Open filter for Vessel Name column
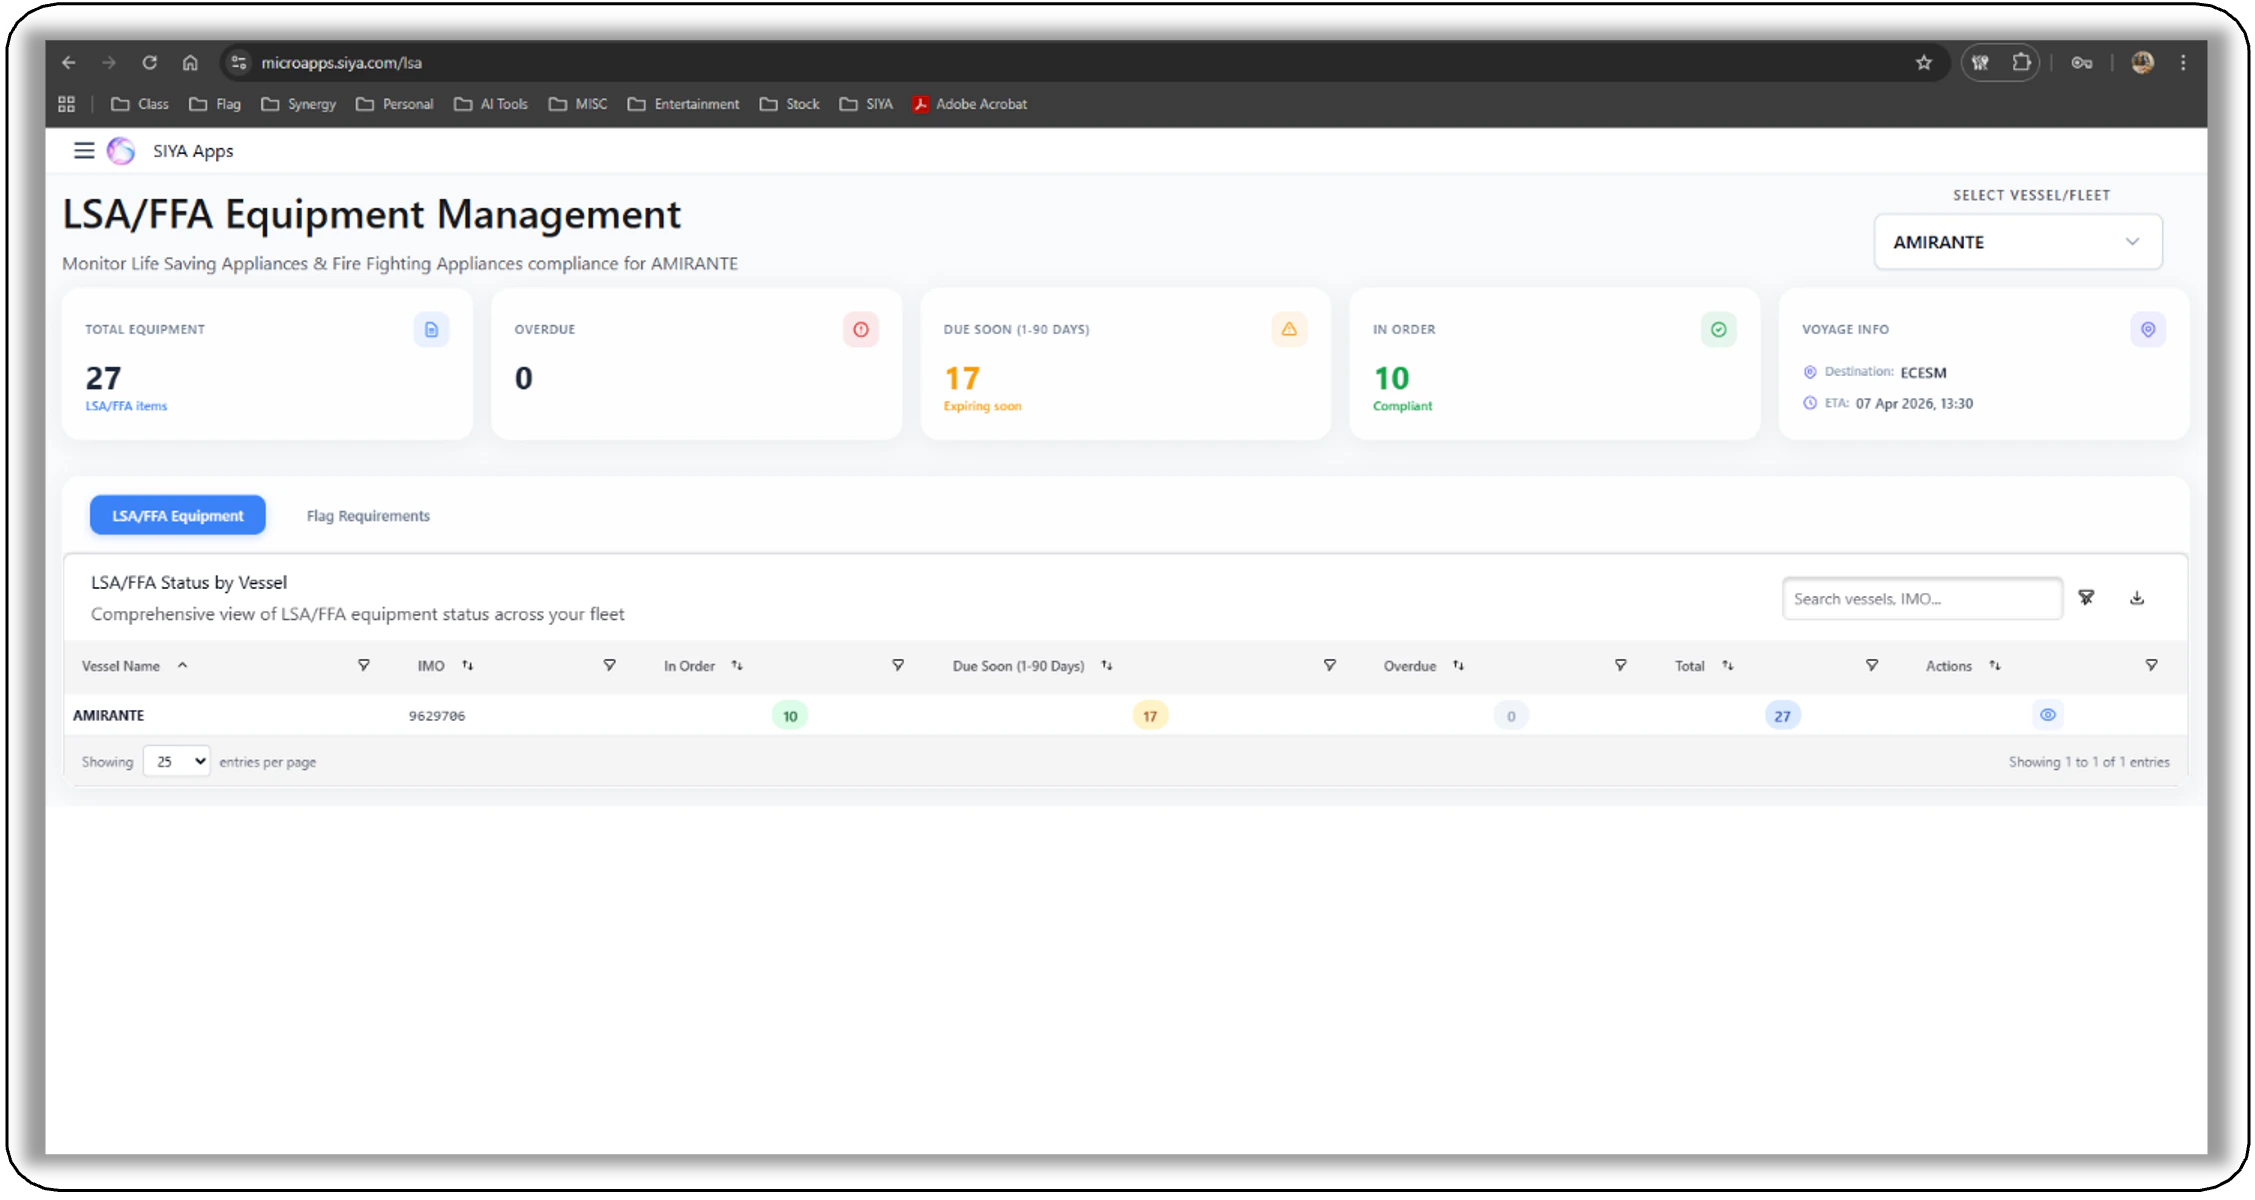2255x1200 pixels. tap(364, 666)
